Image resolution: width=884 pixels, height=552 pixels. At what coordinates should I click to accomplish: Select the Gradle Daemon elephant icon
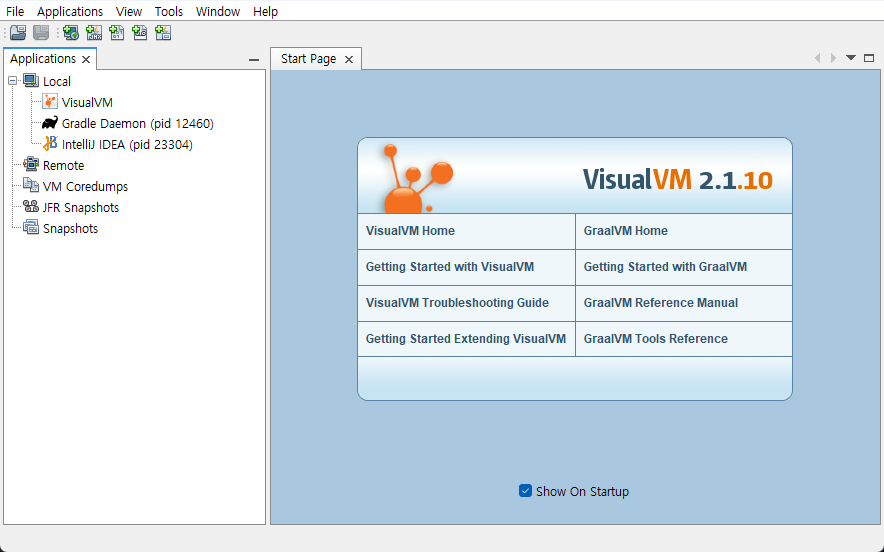click(50, 123)
